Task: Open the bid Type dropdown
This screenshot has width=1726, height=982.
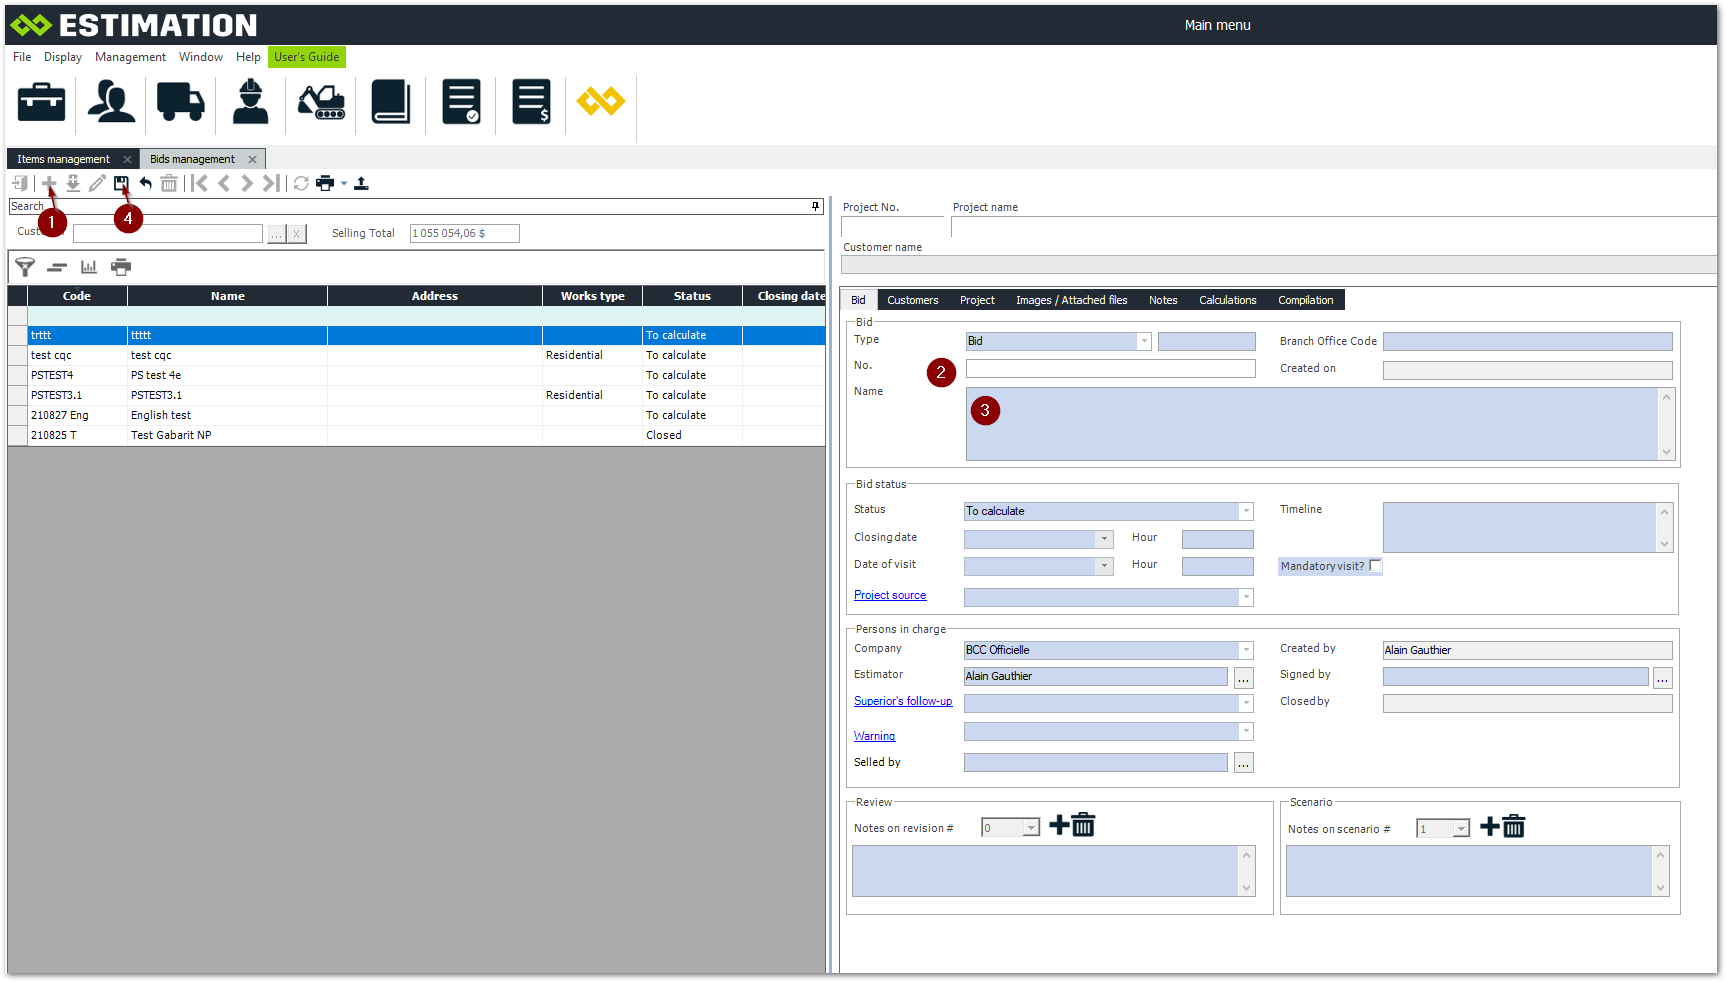Action: click(1144, 341)
